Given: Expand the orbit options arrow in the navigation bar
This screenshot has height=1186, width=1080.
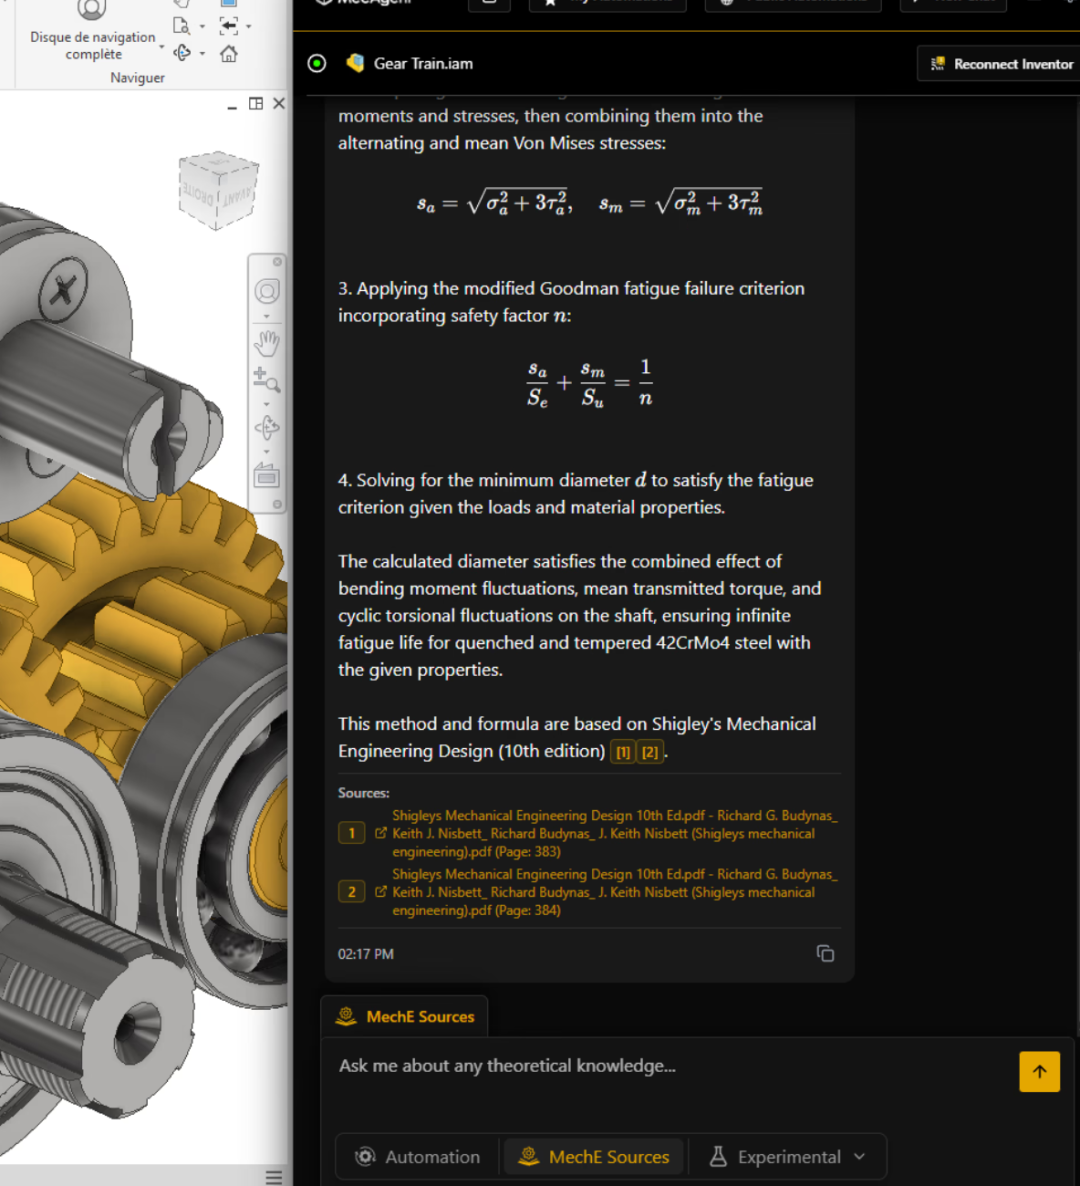Looking at the screenshot, I should 266,452.
